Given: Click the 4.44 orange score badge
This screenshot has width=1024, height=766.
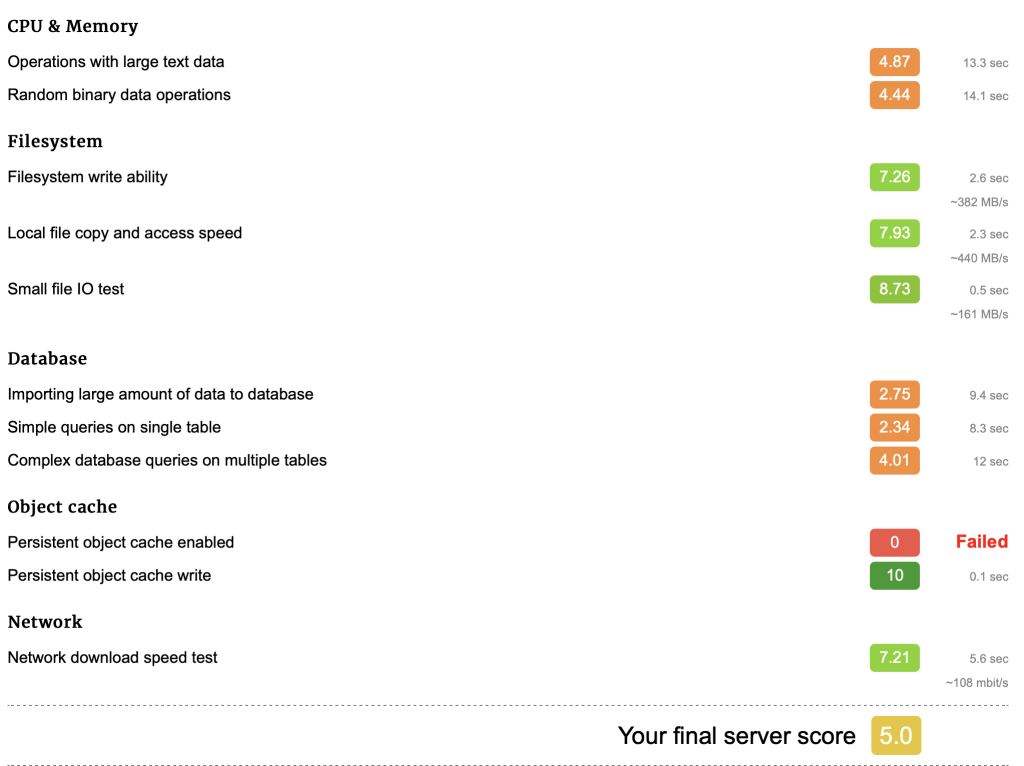Looking at the screenshot, I should point(894,95).
